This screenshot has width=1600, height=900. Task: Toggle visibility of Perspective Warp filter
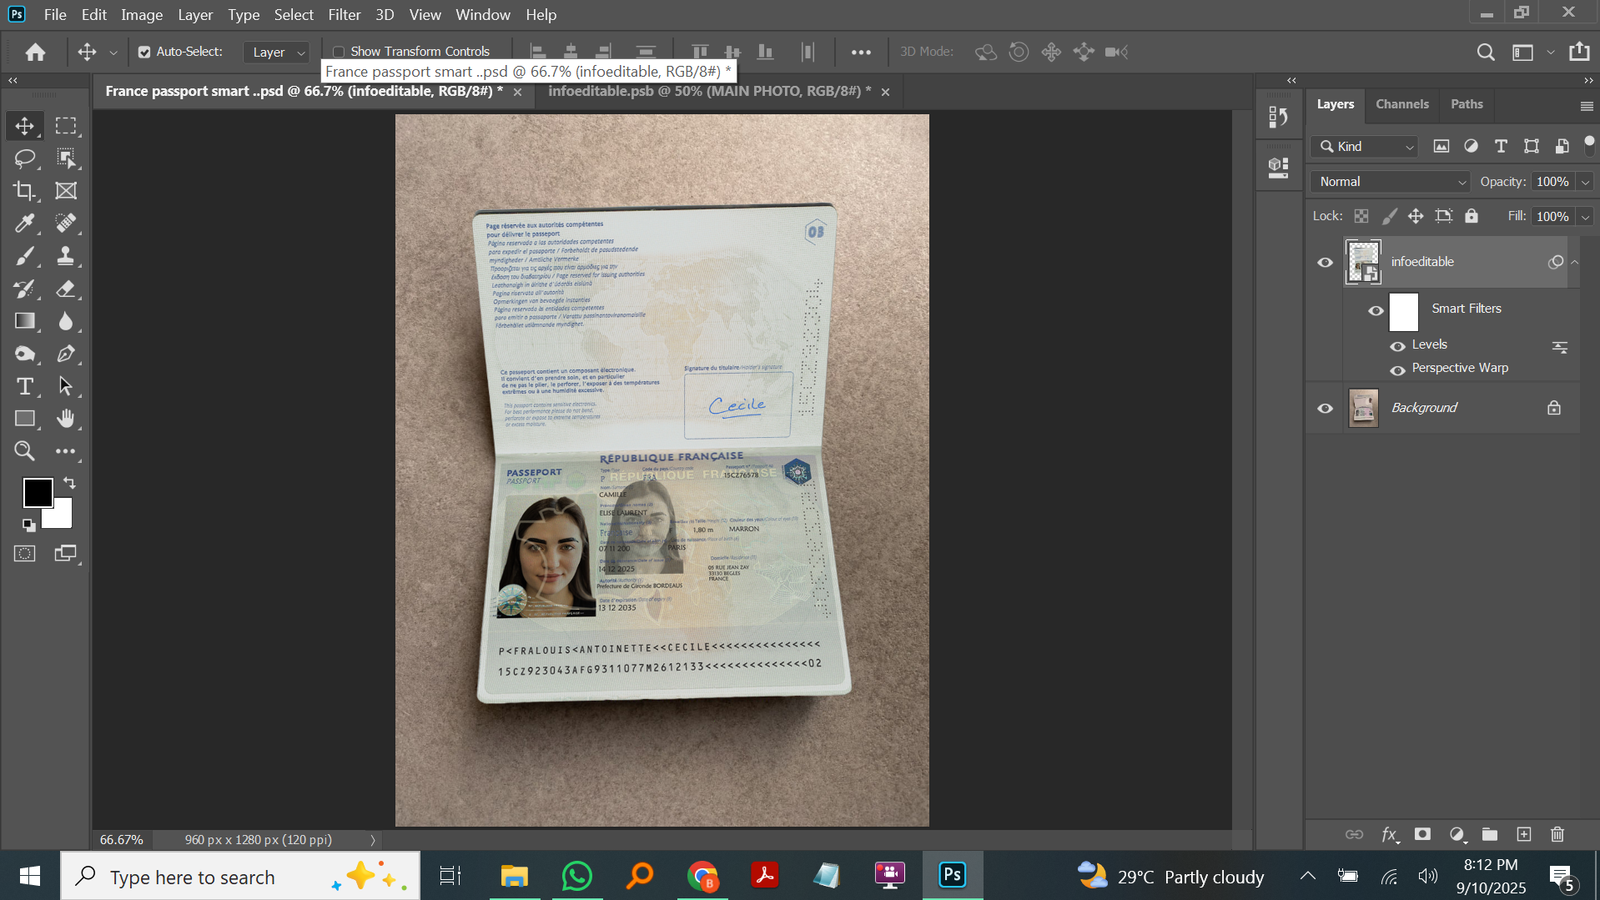click(1398, 370)
